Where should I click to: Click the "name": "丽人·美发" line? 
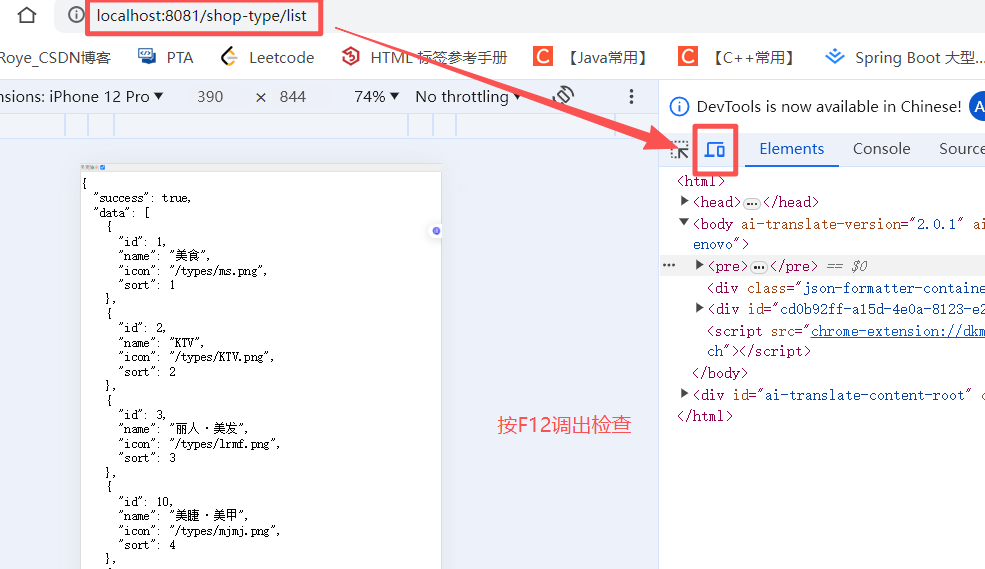(x=183, y=429)
